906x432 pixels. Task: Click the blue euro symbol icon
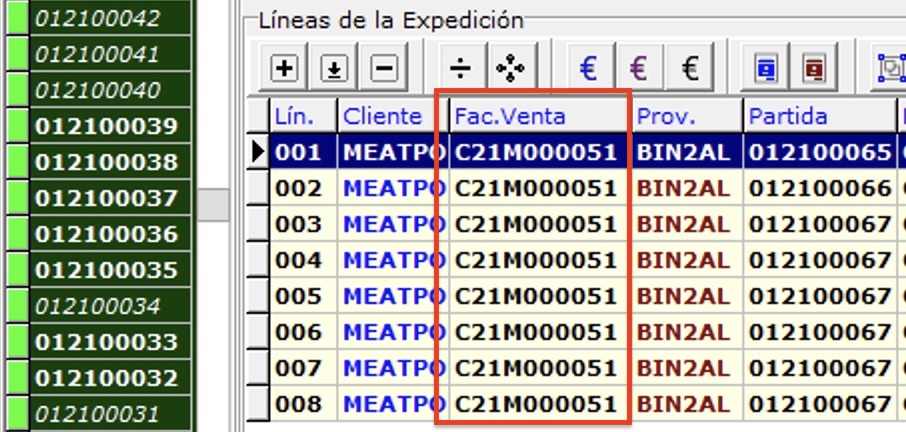click(x=589, y=68)
